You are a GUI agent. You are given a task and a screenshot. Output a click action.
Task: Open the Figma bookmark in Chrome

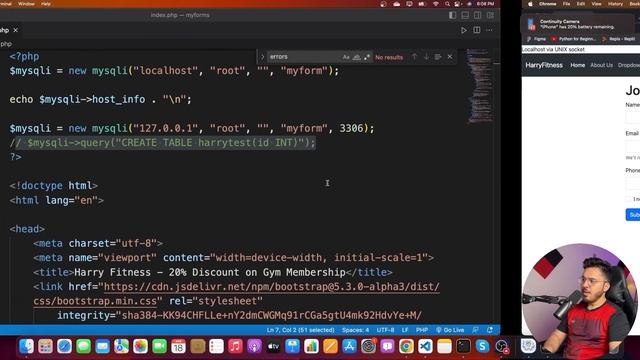click(x=536, y=39)
